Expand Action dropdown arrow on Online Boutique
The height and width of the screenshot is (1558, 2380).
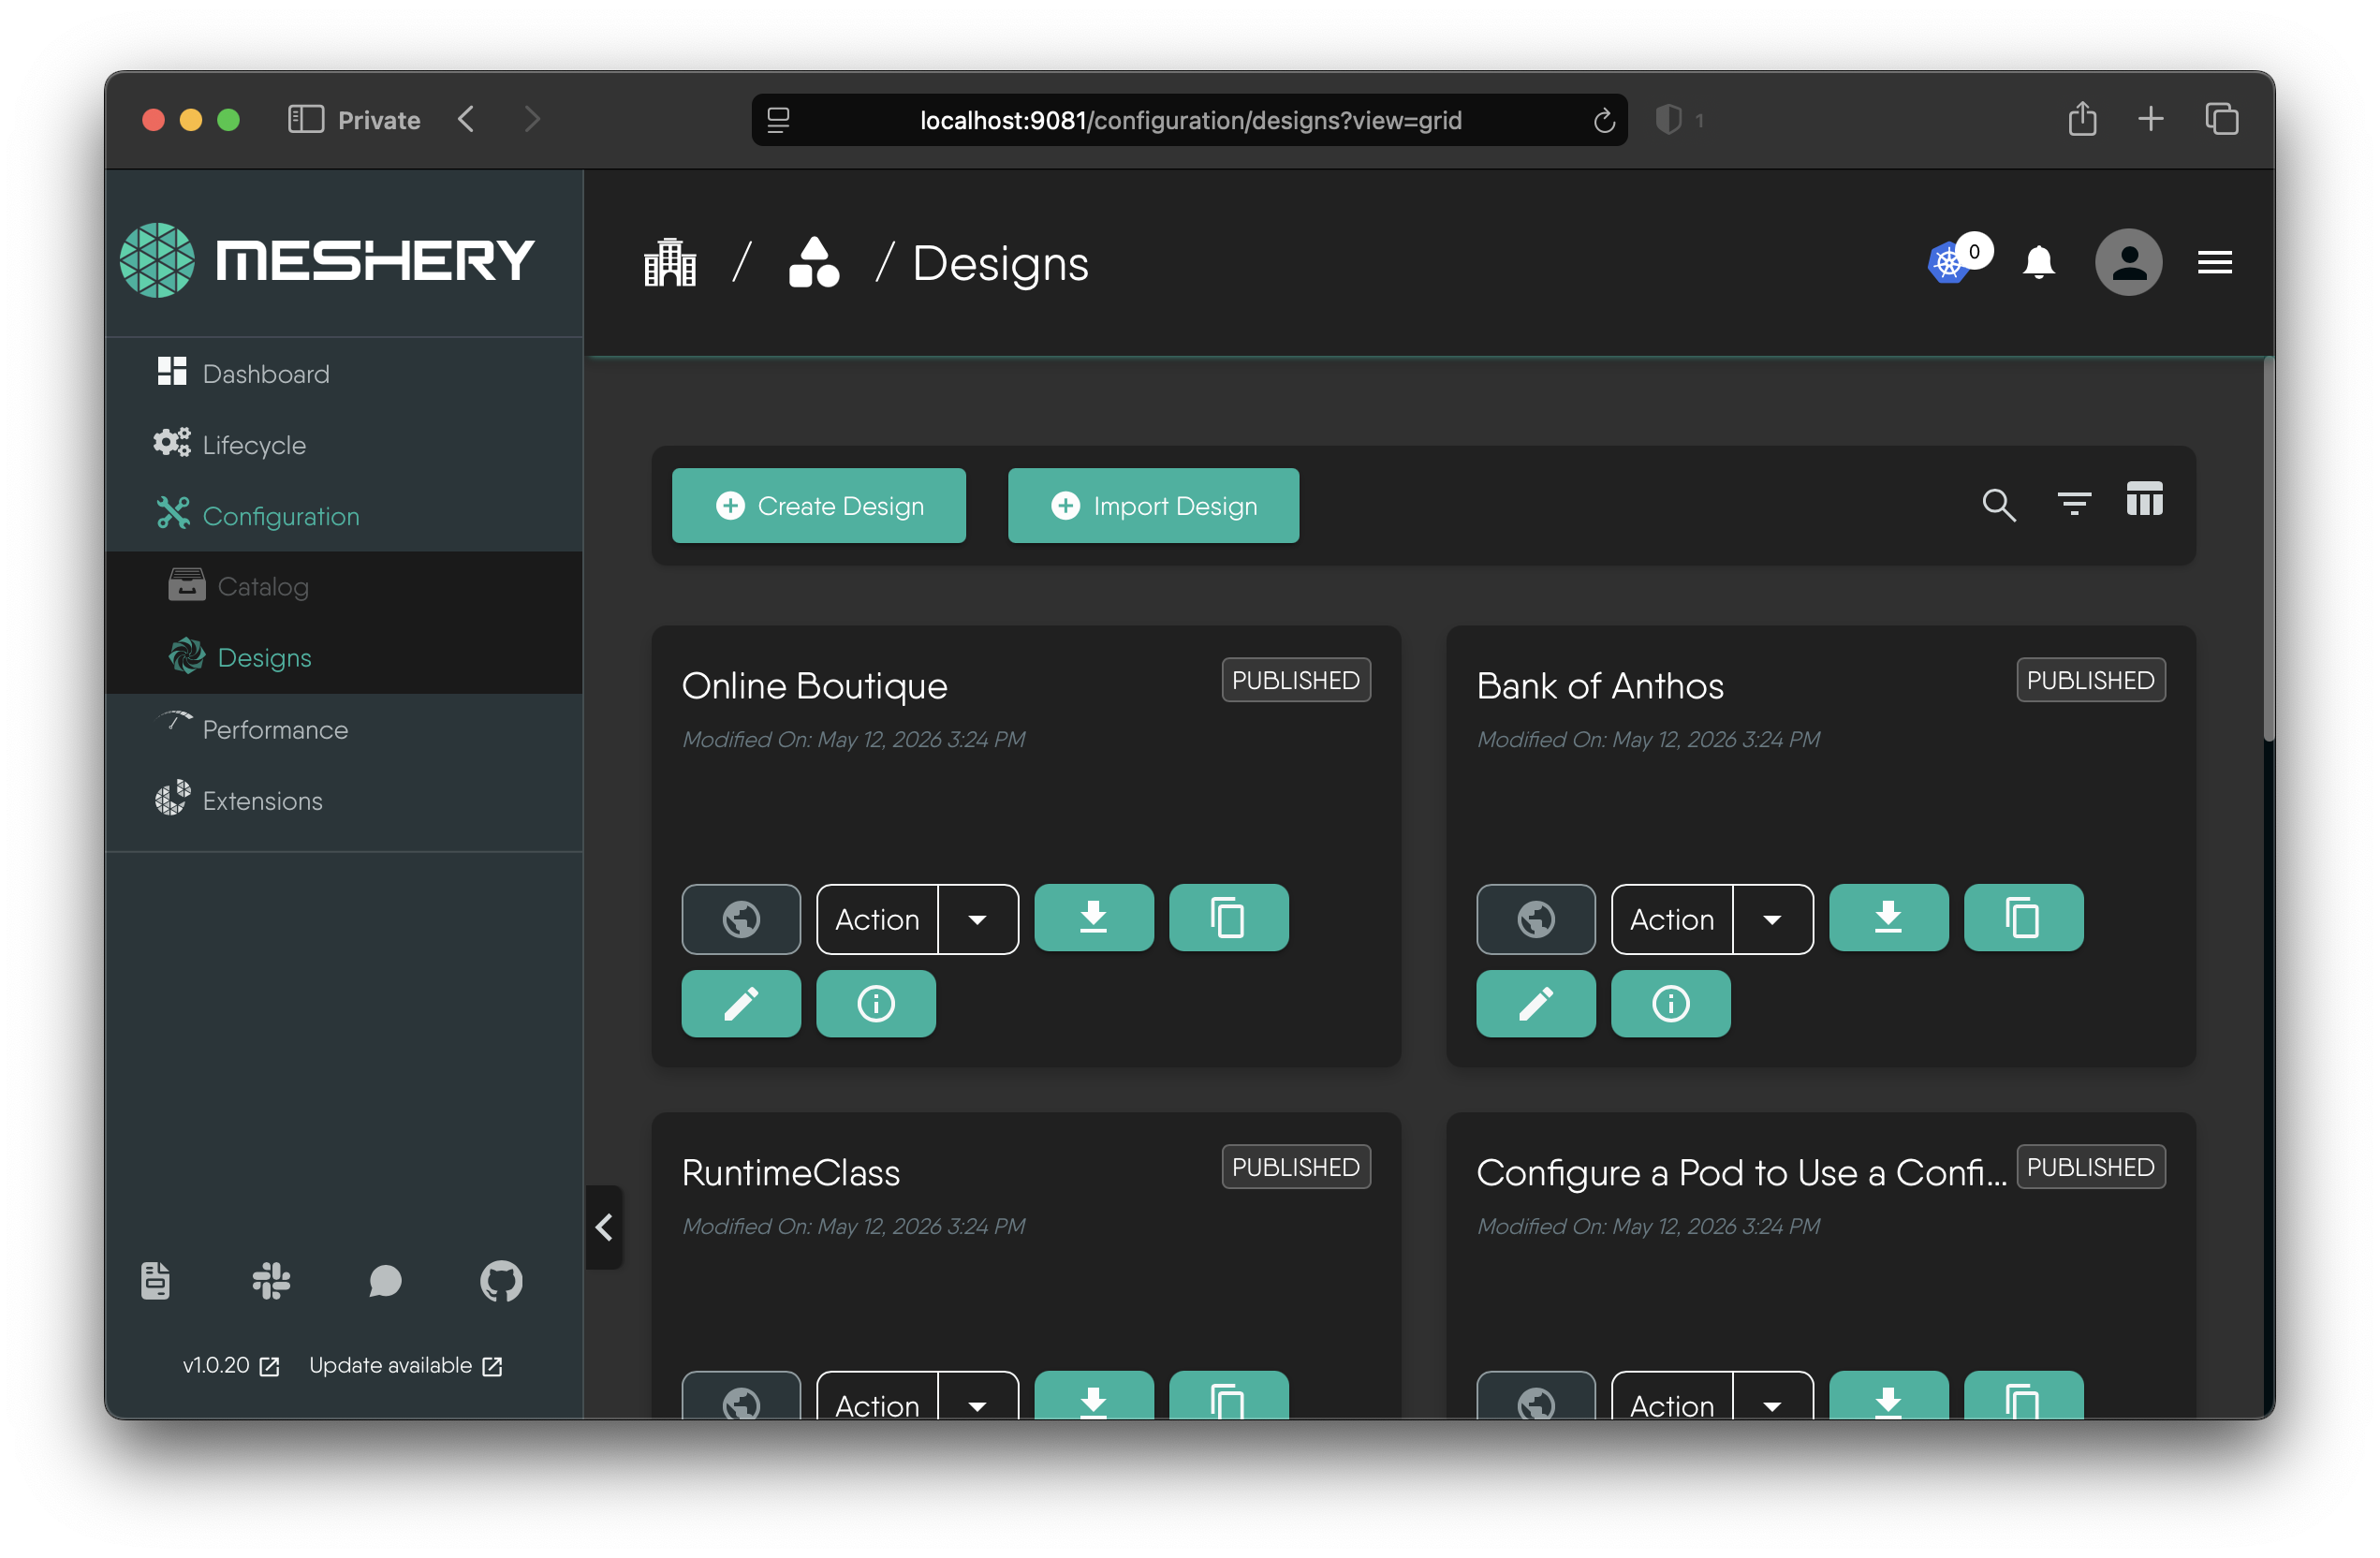(978, 919)
